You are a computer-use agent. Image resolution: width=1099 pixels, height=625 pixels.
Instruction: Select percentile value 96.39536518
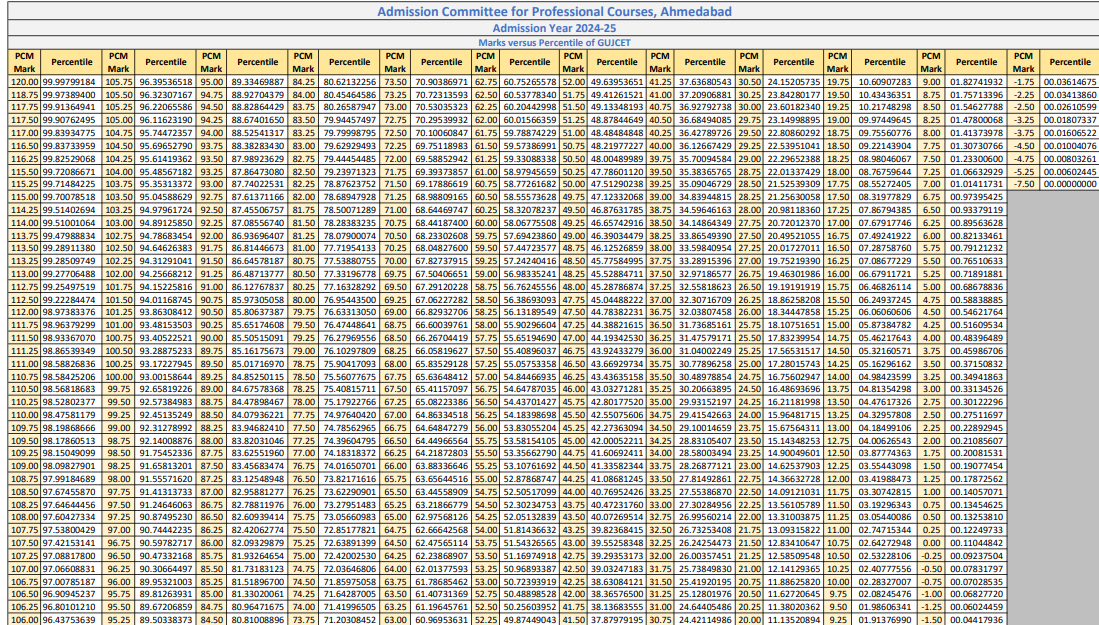(x=165, y=82)
